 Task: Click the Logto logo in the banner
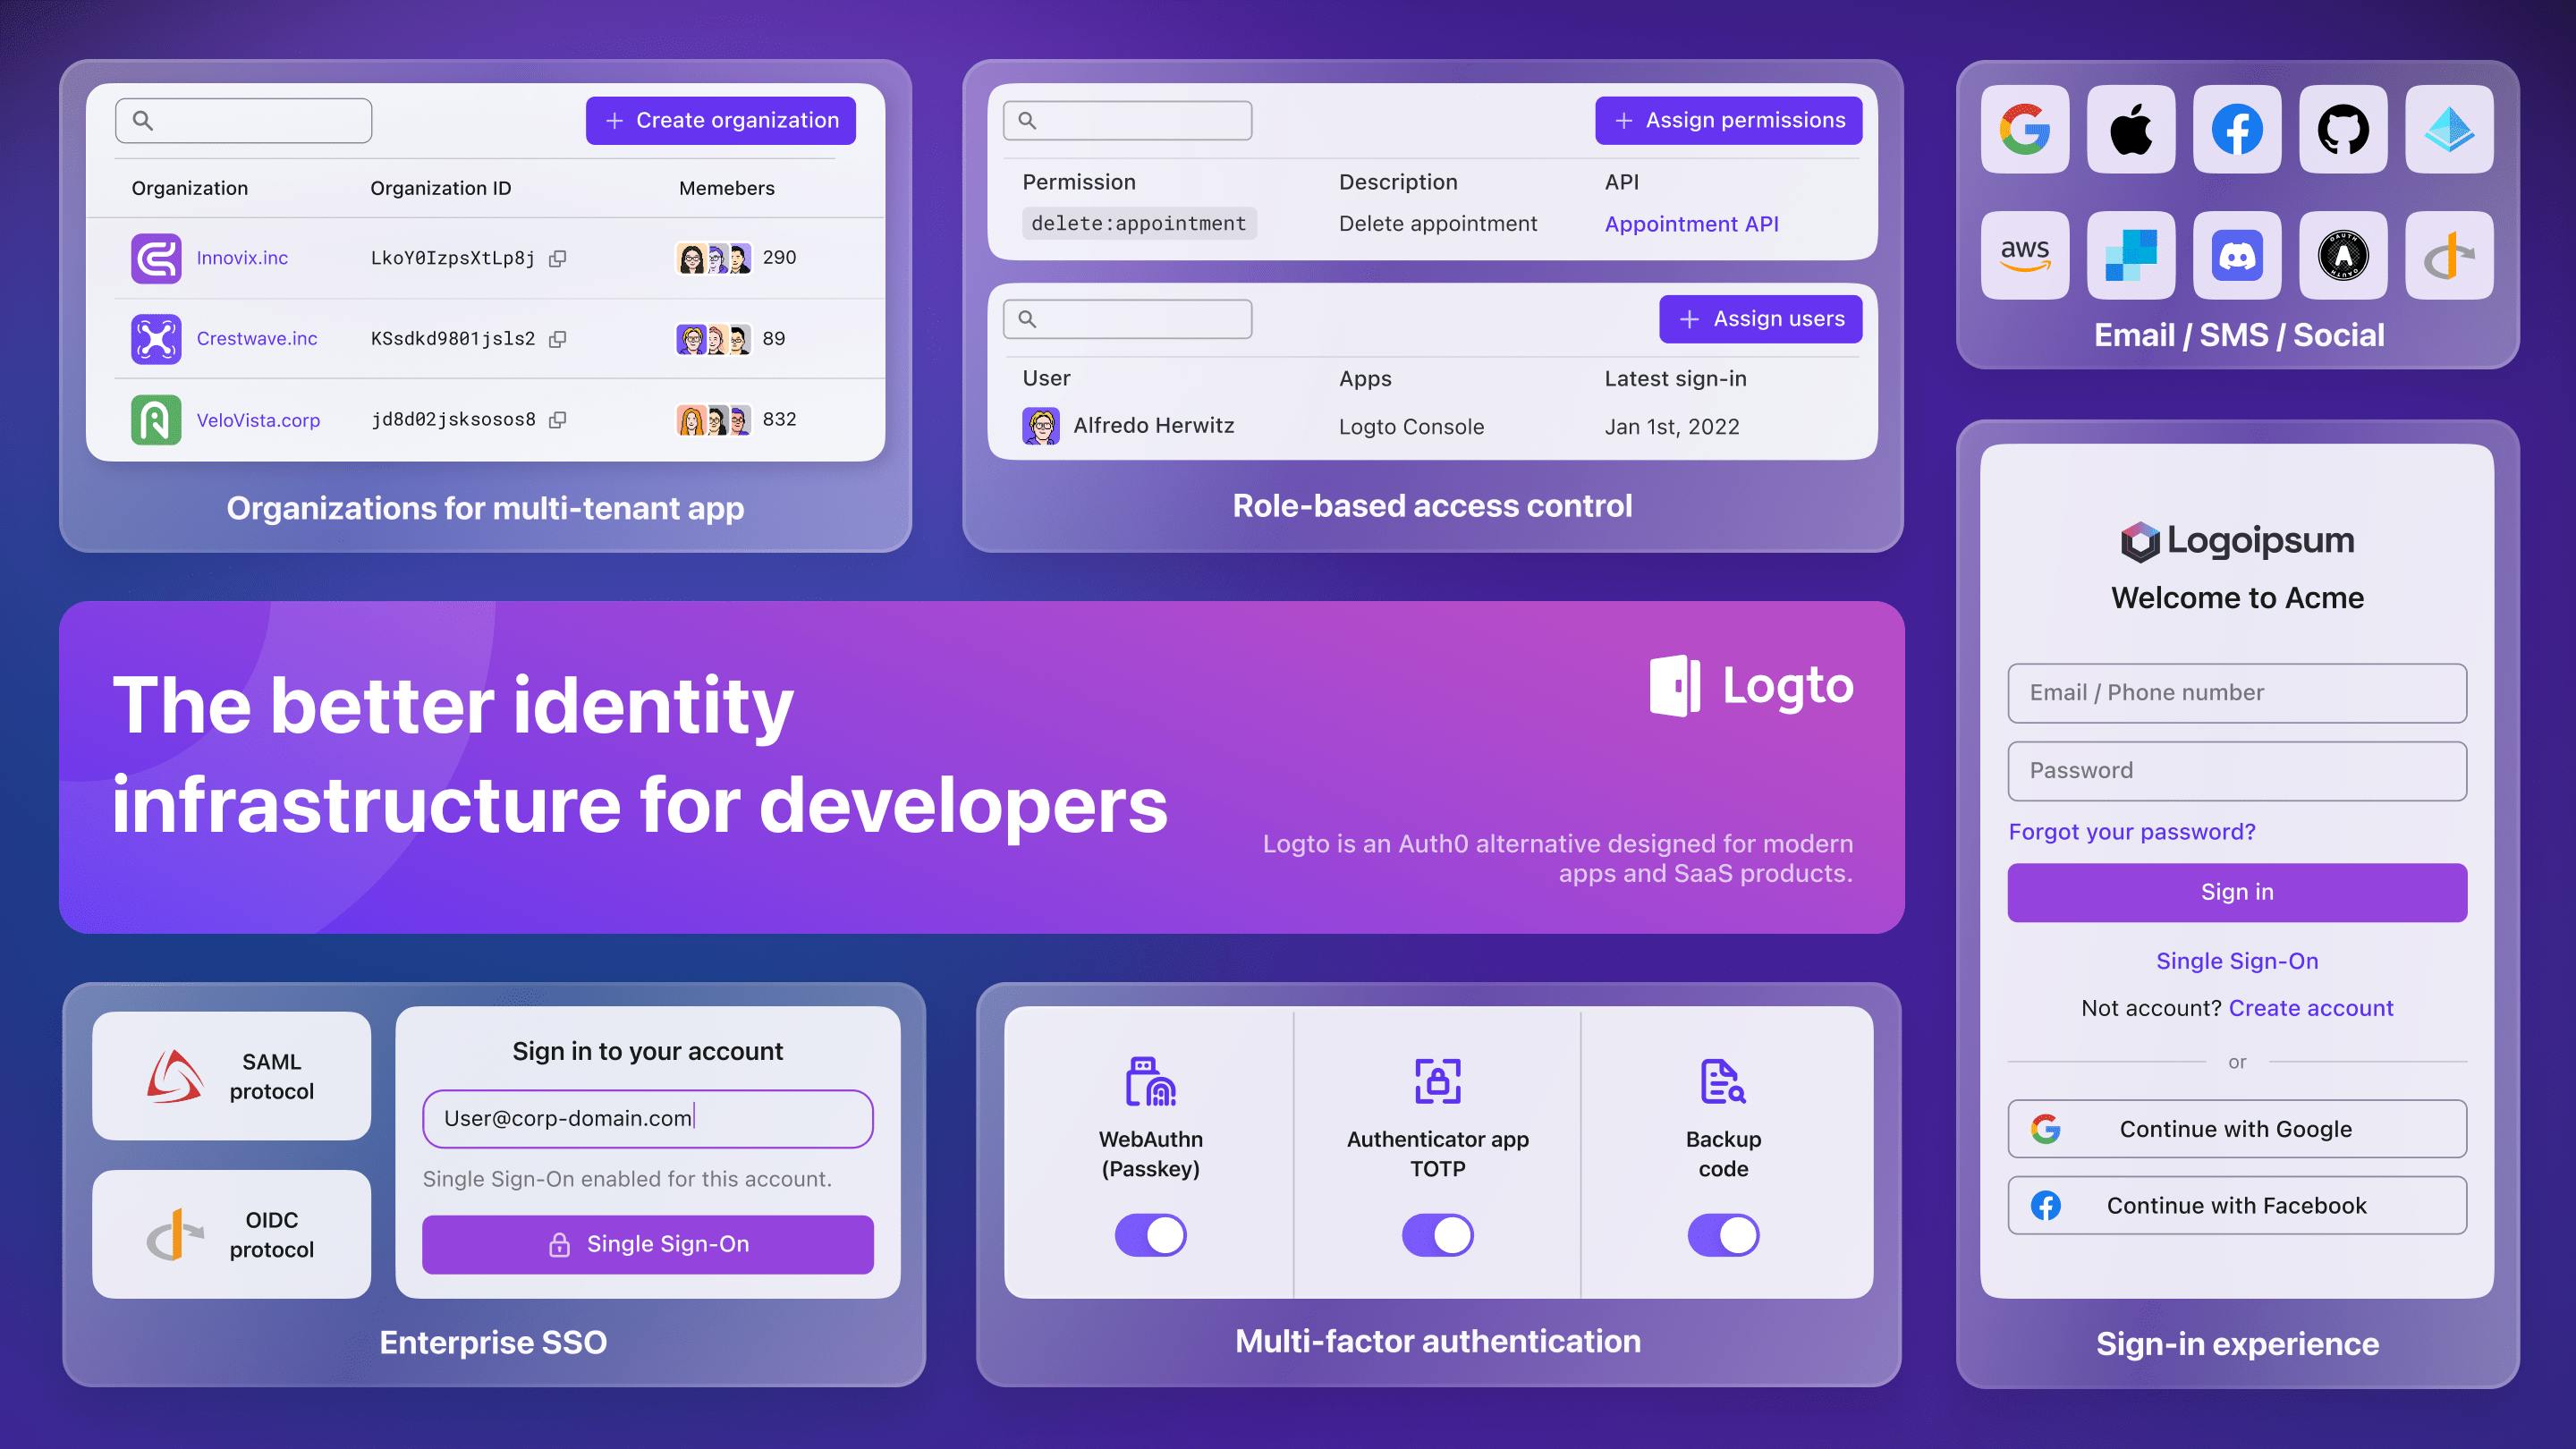[1751, 686]
